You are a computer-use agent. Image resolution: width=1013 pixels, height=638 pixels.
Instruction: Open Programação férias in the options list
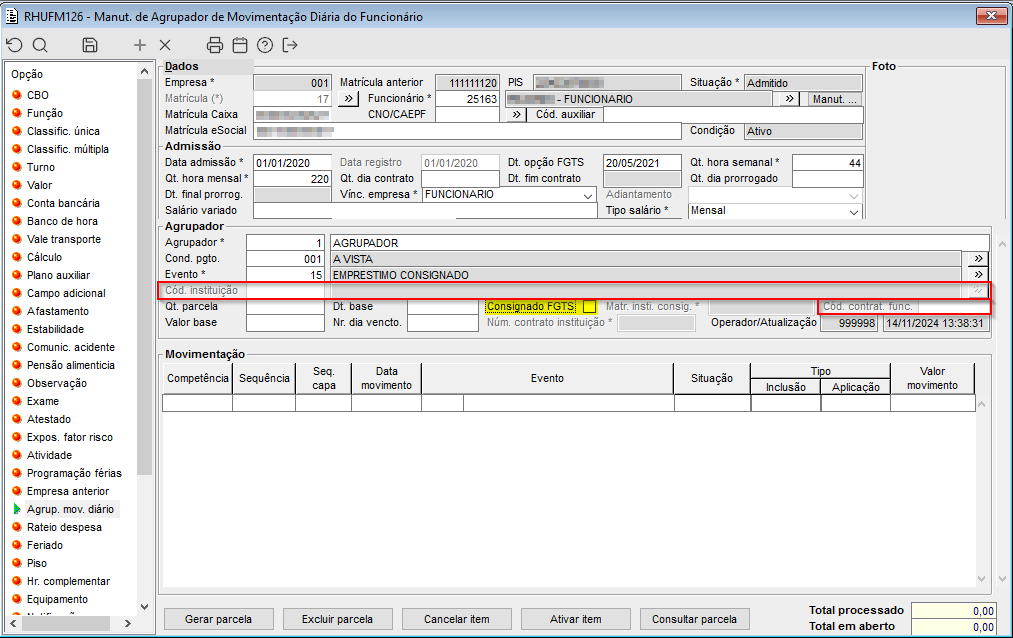[x=74, y=473]
